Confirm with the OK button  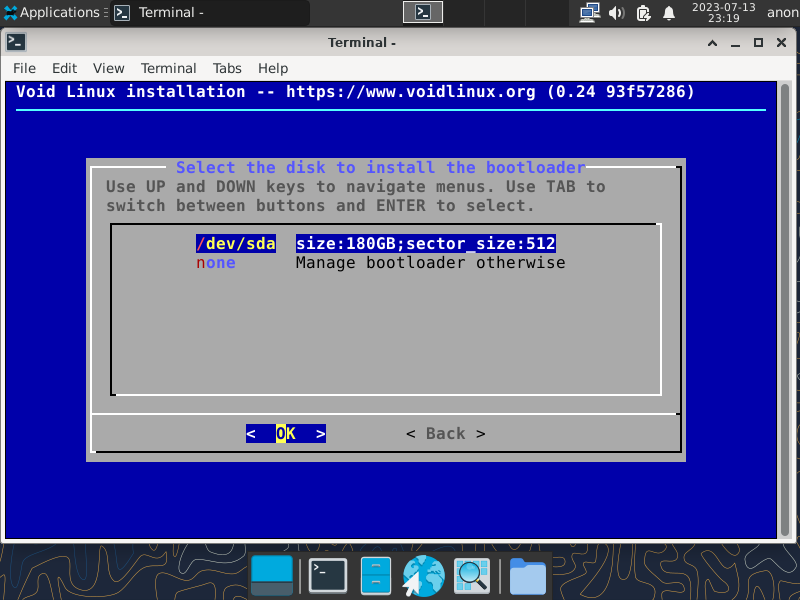[x=286, y=434]
